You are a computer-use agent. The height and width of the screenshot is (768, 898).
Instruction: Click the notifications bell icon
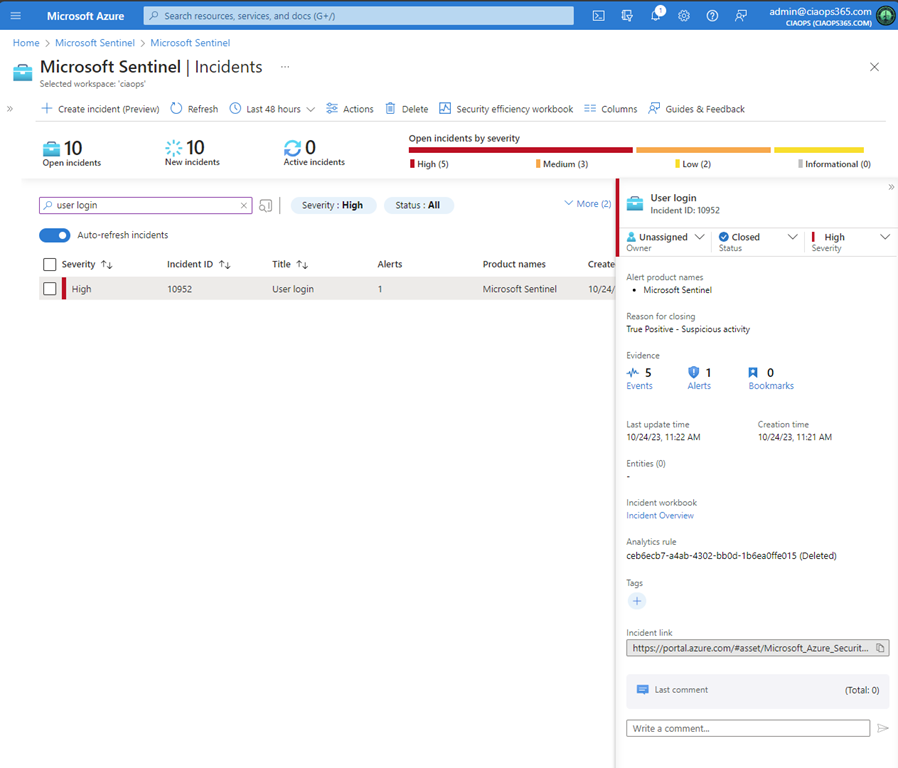point(656,16)
